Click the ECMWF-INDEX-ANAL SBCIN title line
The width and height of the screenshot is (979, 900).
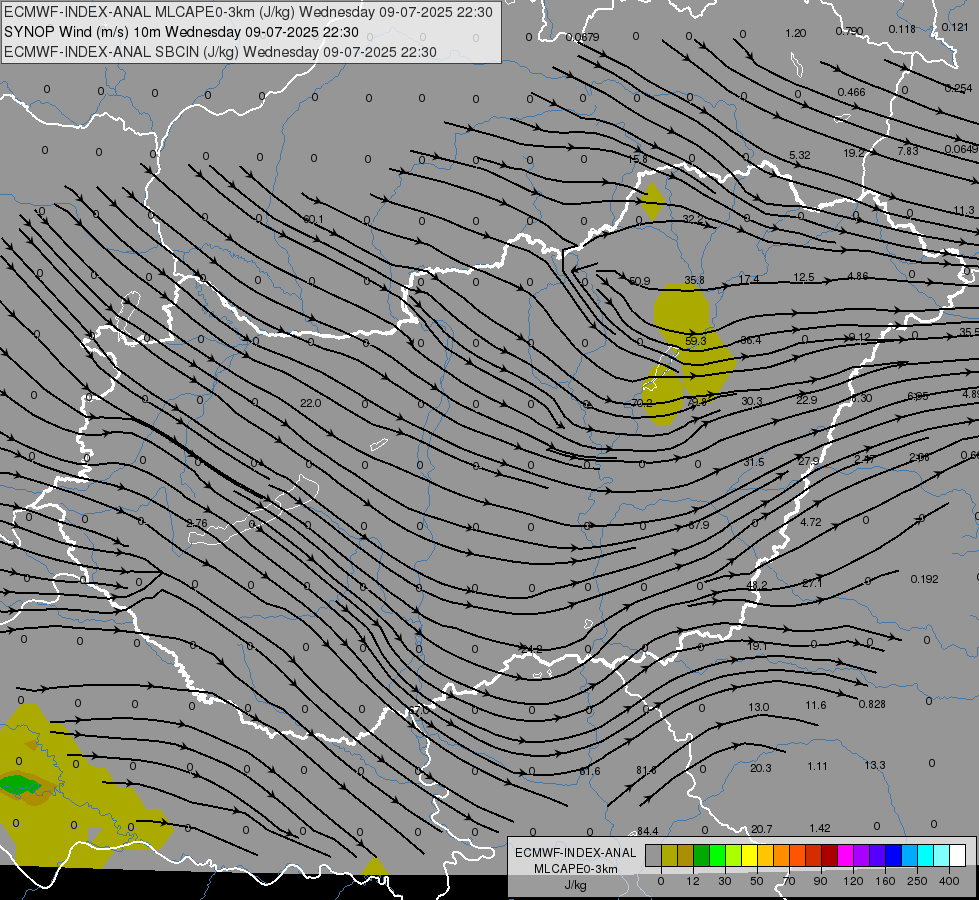pos(220,52)
